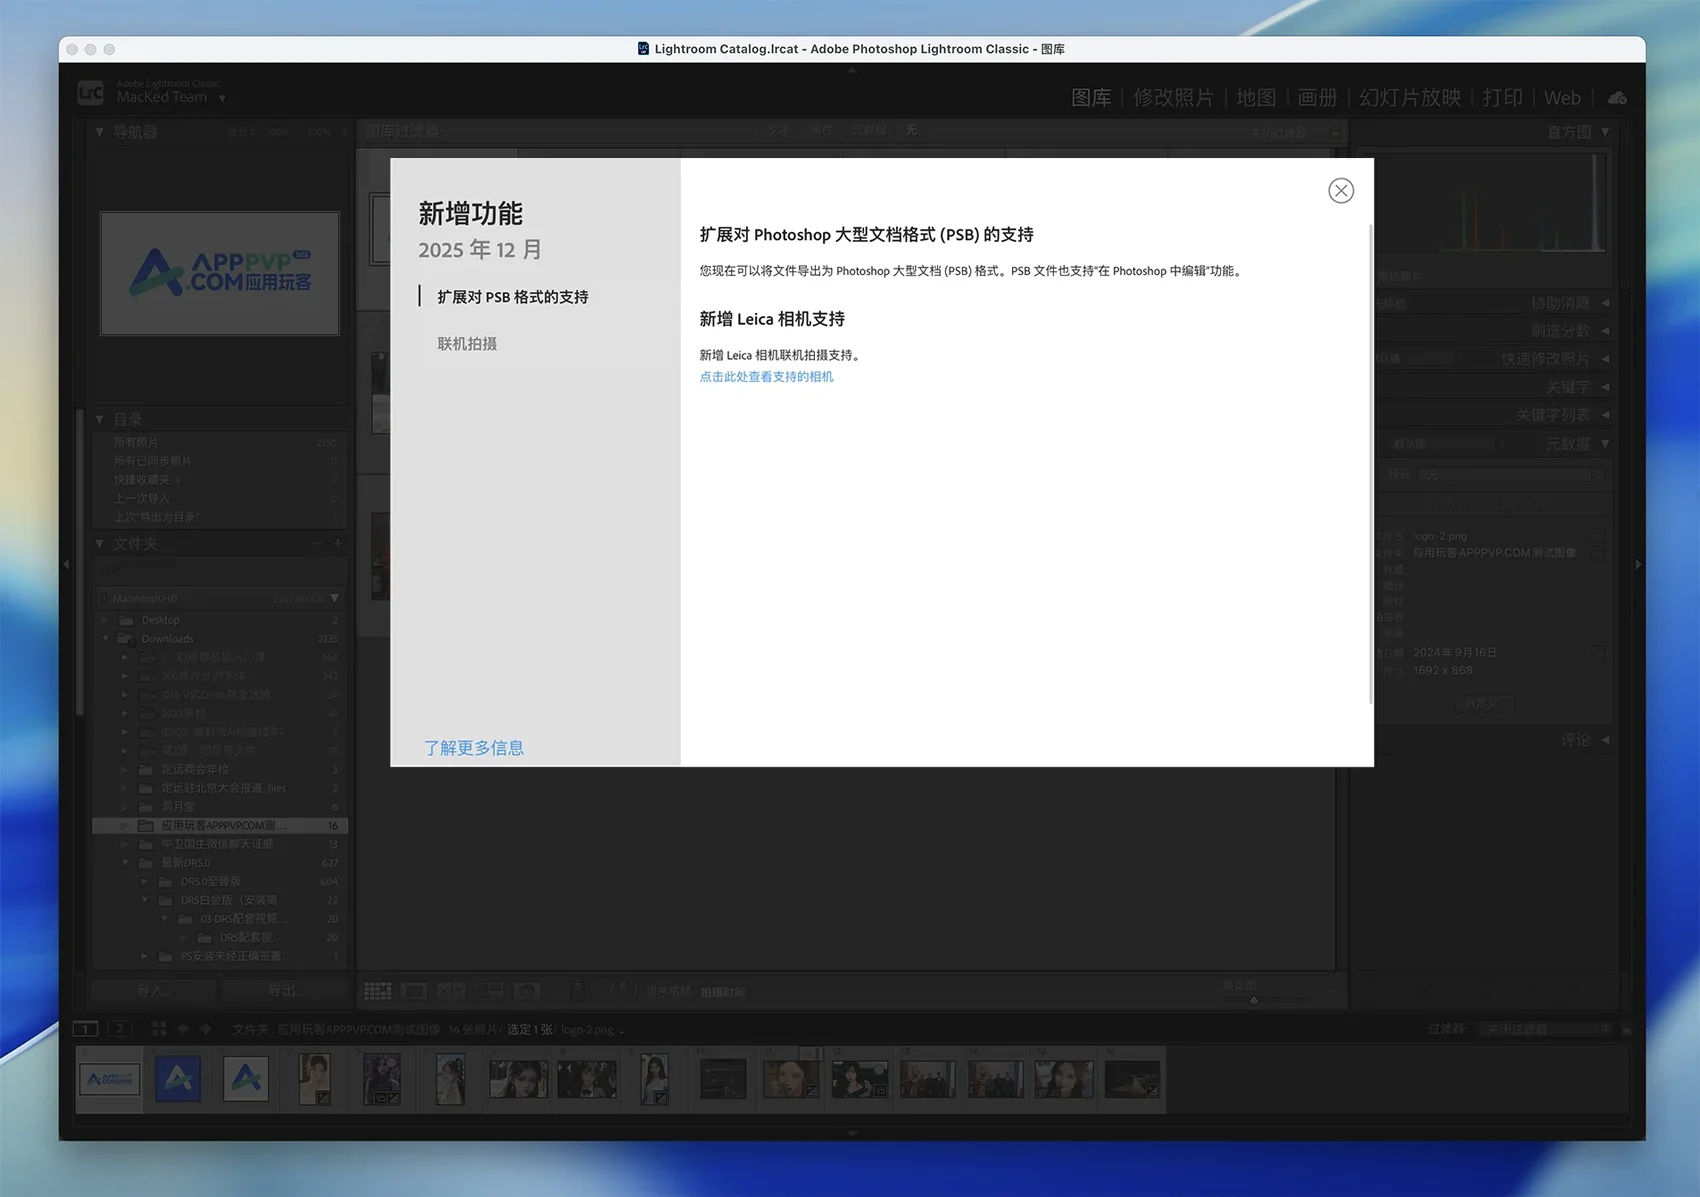
Task: Select the Compare view (XY) icon
Action: (x=451, y=991)
